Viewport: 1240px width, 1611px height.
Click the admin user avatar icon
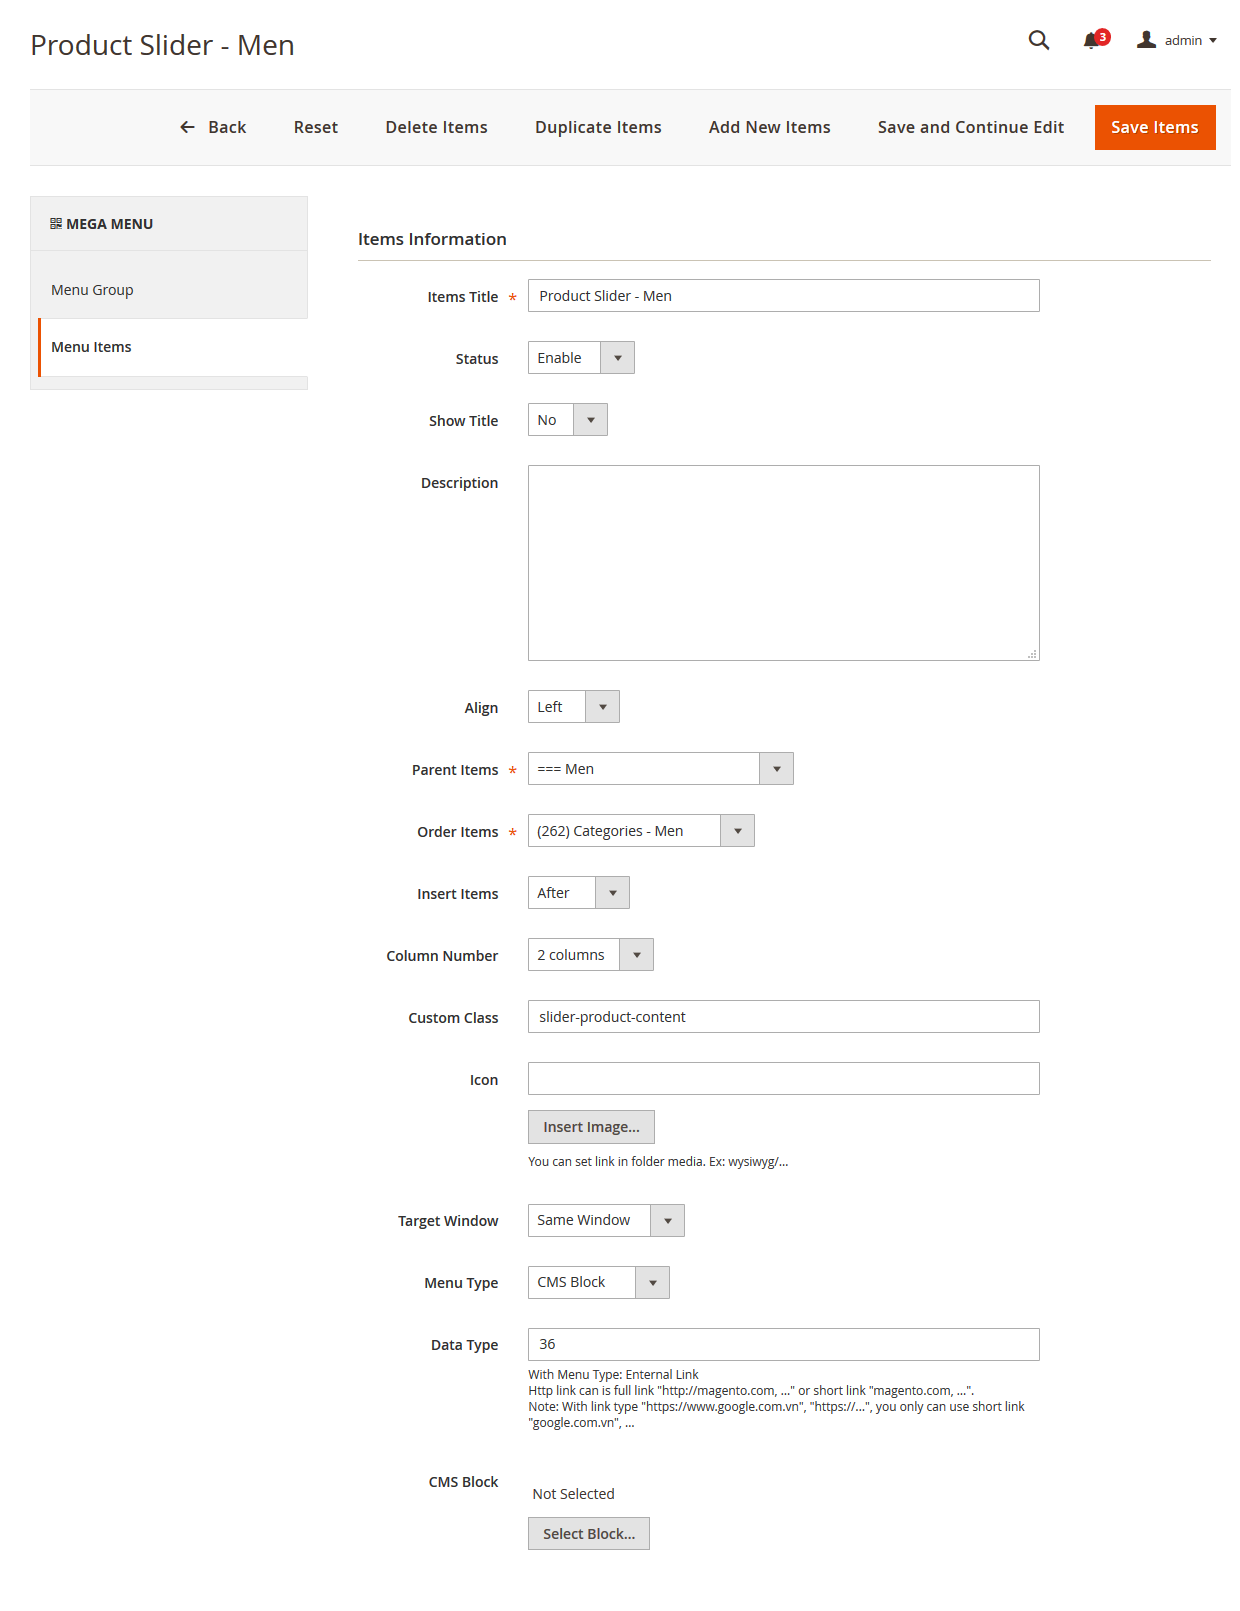[x=1146, y=40]
